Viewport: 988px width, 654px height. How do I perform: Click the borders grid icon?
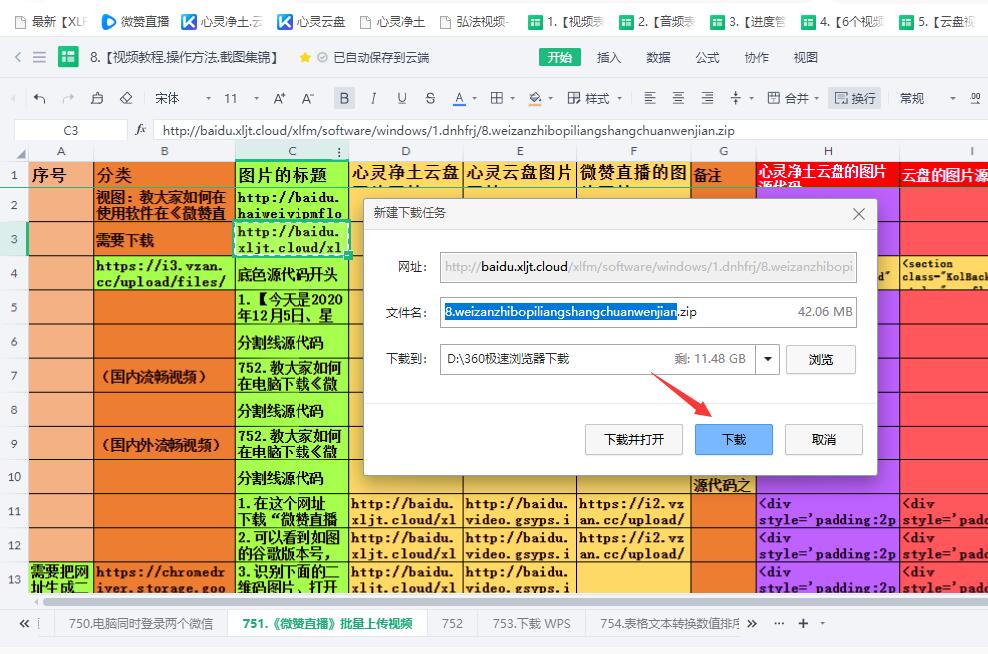497,98
